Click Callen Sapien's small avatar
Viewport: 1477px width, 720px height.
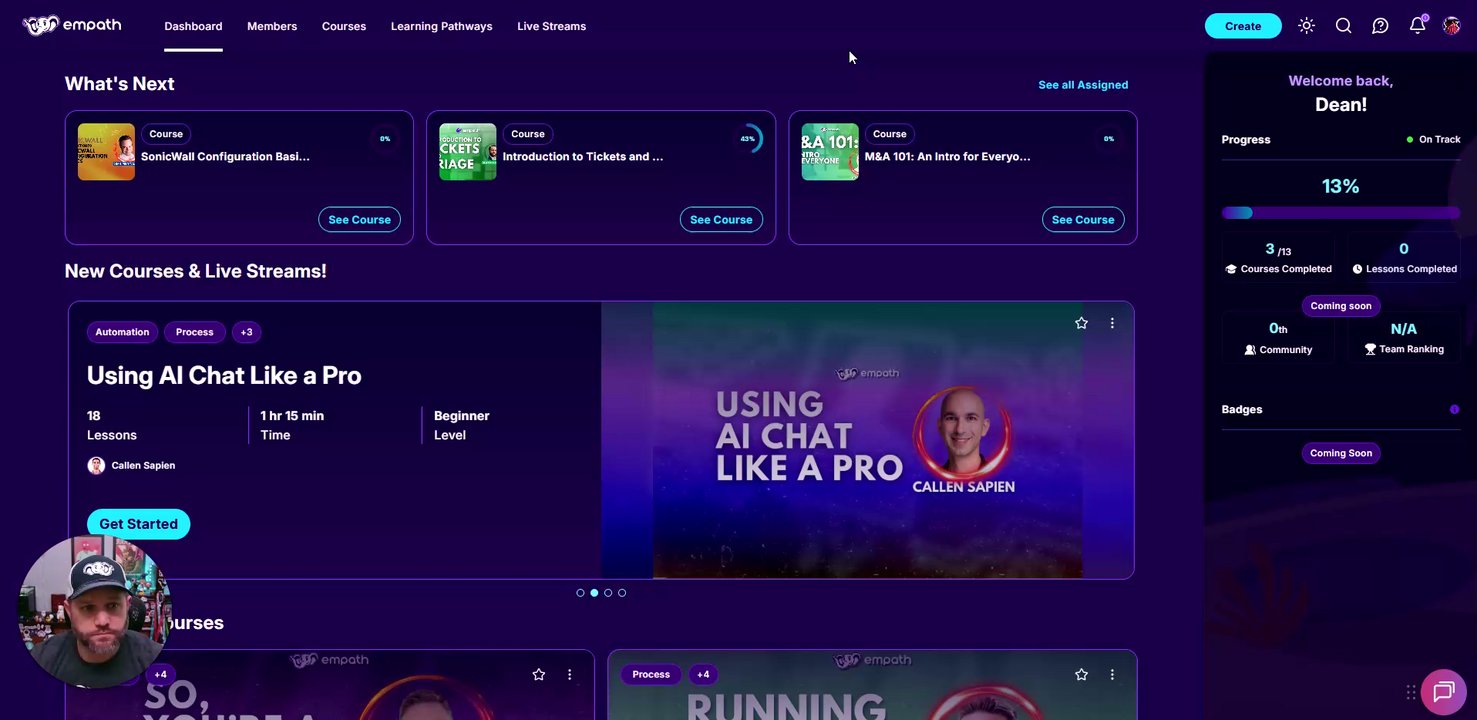click(96, 465)
